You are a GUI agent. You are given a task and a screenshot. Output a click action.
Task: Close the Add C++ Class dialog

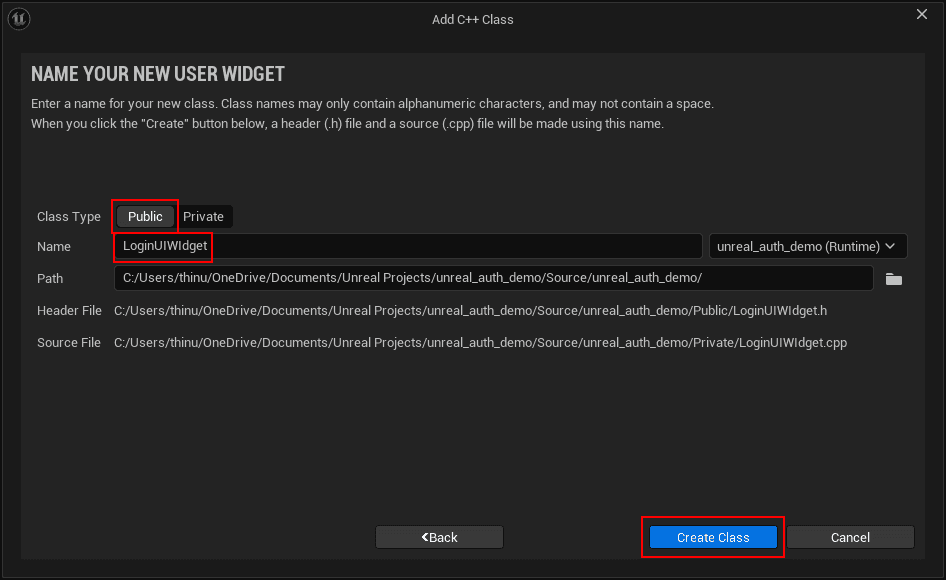[x=921, y=14]
